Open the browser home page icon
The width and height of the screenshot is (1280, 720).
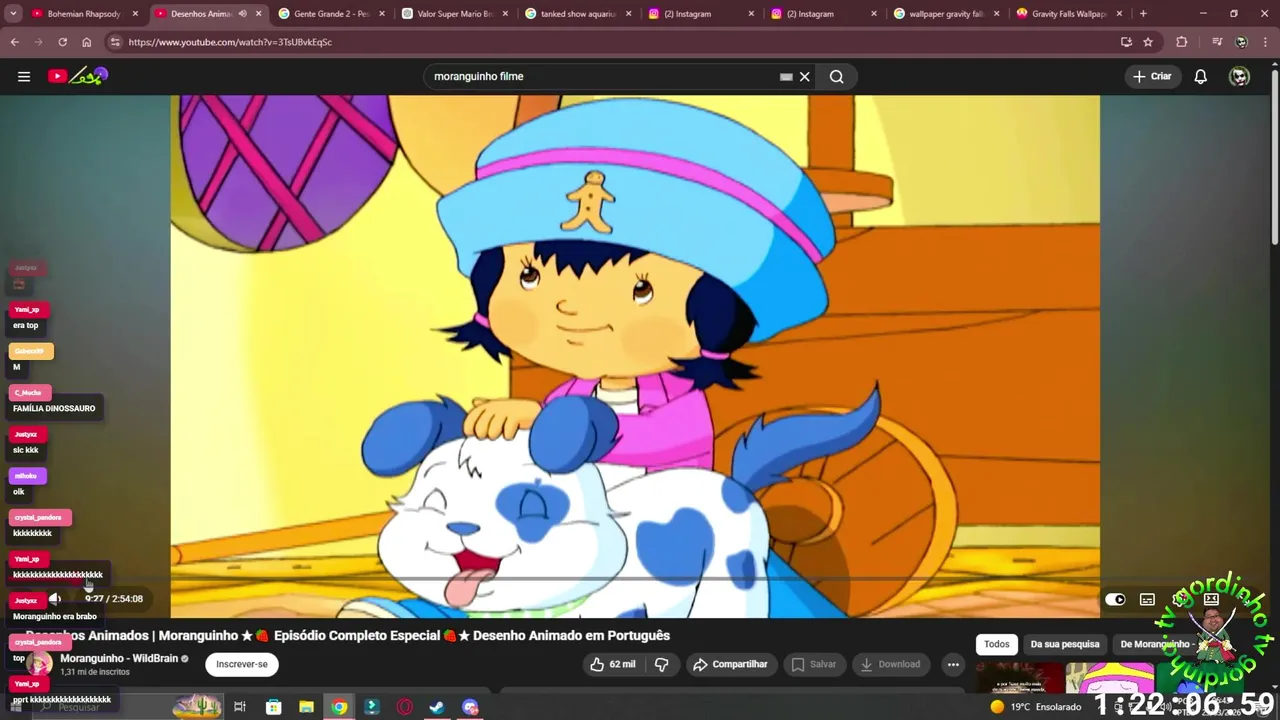point(86,42)
